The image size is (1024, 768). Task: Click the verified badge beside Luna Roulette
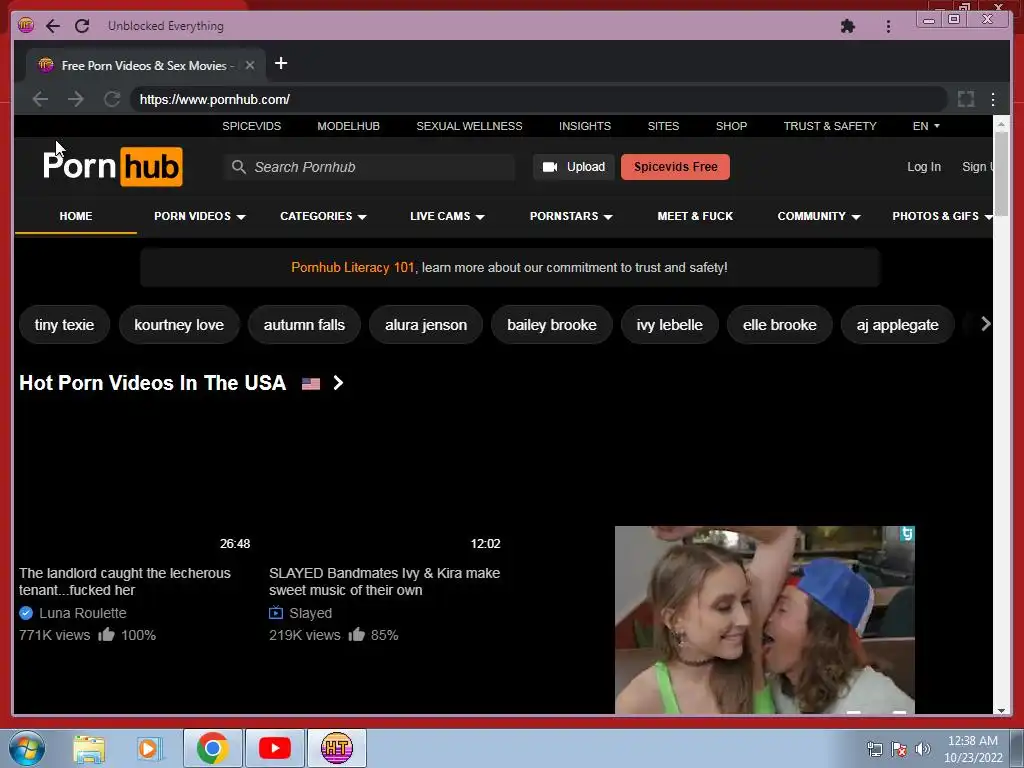[x=26, y=613]
